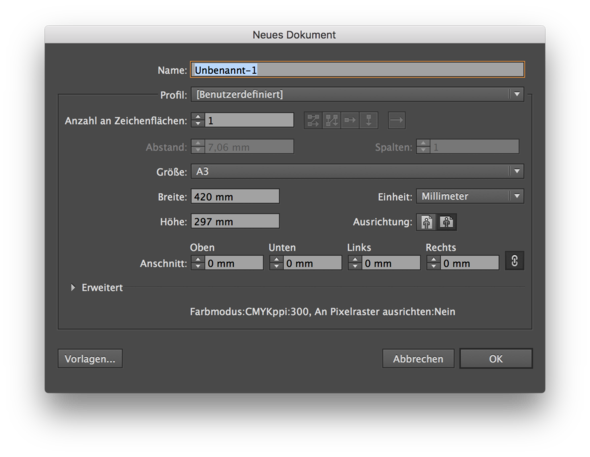Open the Größe A3 dropdown
590x457 pixels.
[357, 172]
